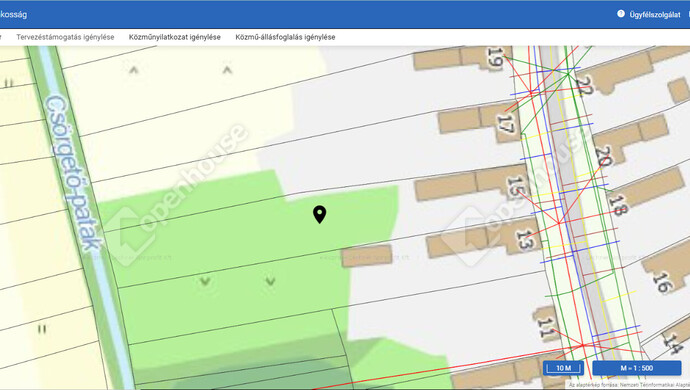Select house number 20 on the map
690x390 pixels.
click(x=603, y=156)
